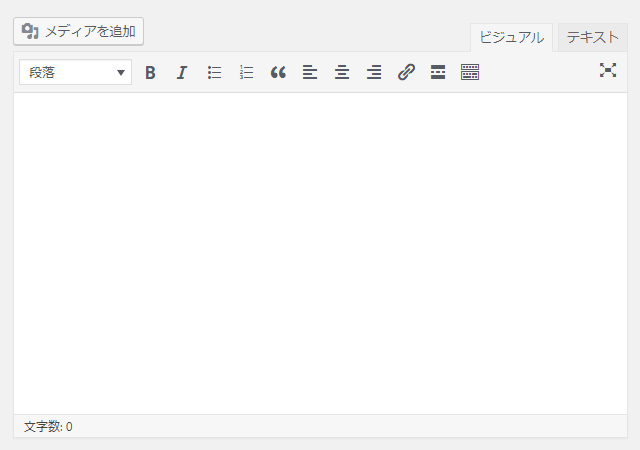Screen dimensions: 640x450
Task: Click the 文字数: 0 word count
Action: (x=48, y=427)
